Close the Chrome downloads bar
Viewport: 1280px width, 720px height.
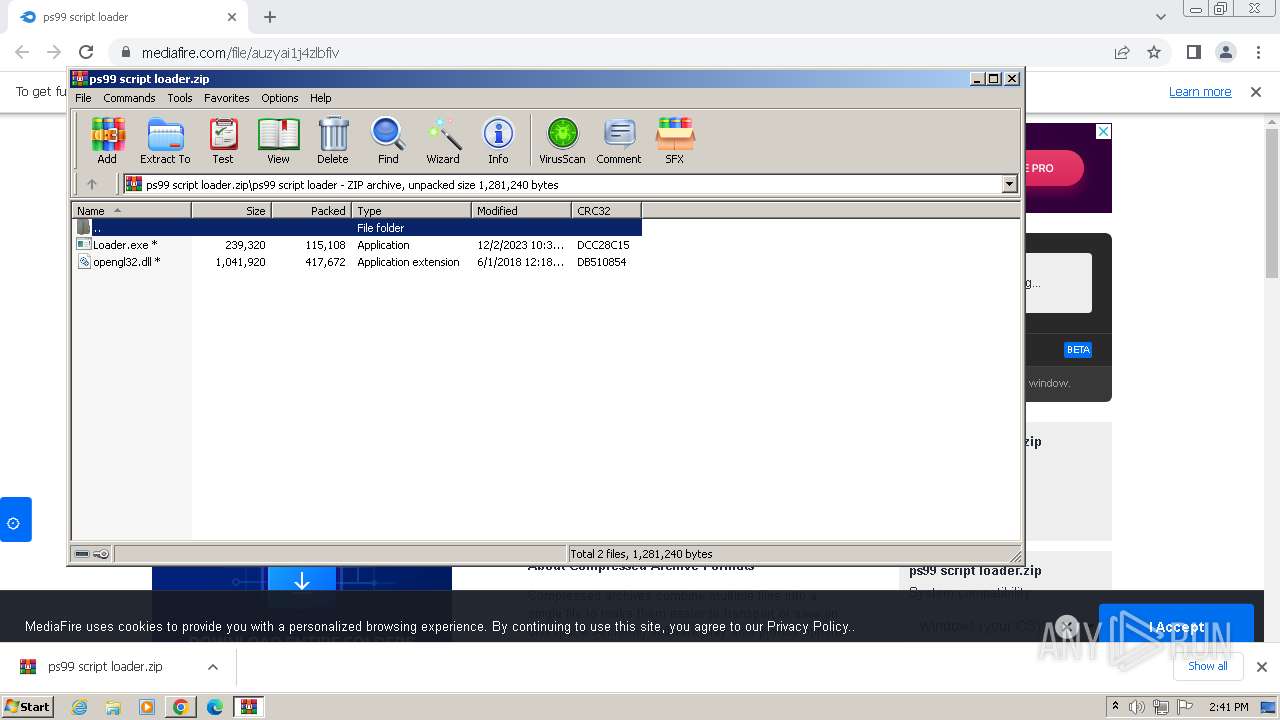pos(1262,667)
